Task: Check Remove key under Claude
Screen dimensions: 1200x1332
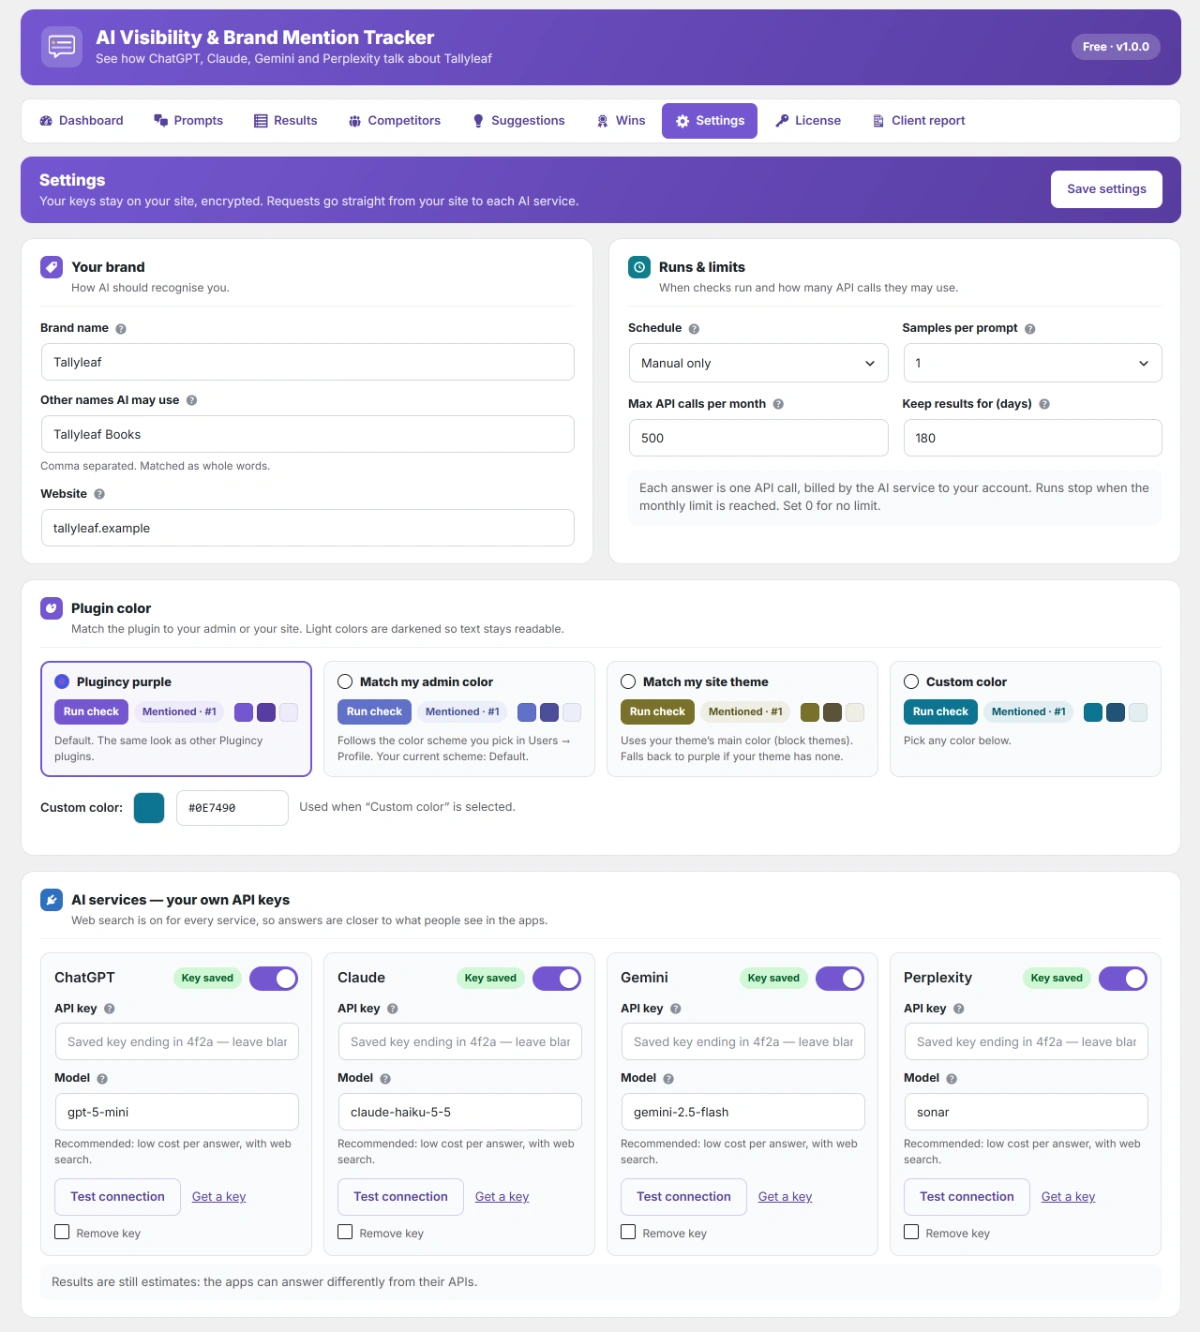Action: (345, 1232)
